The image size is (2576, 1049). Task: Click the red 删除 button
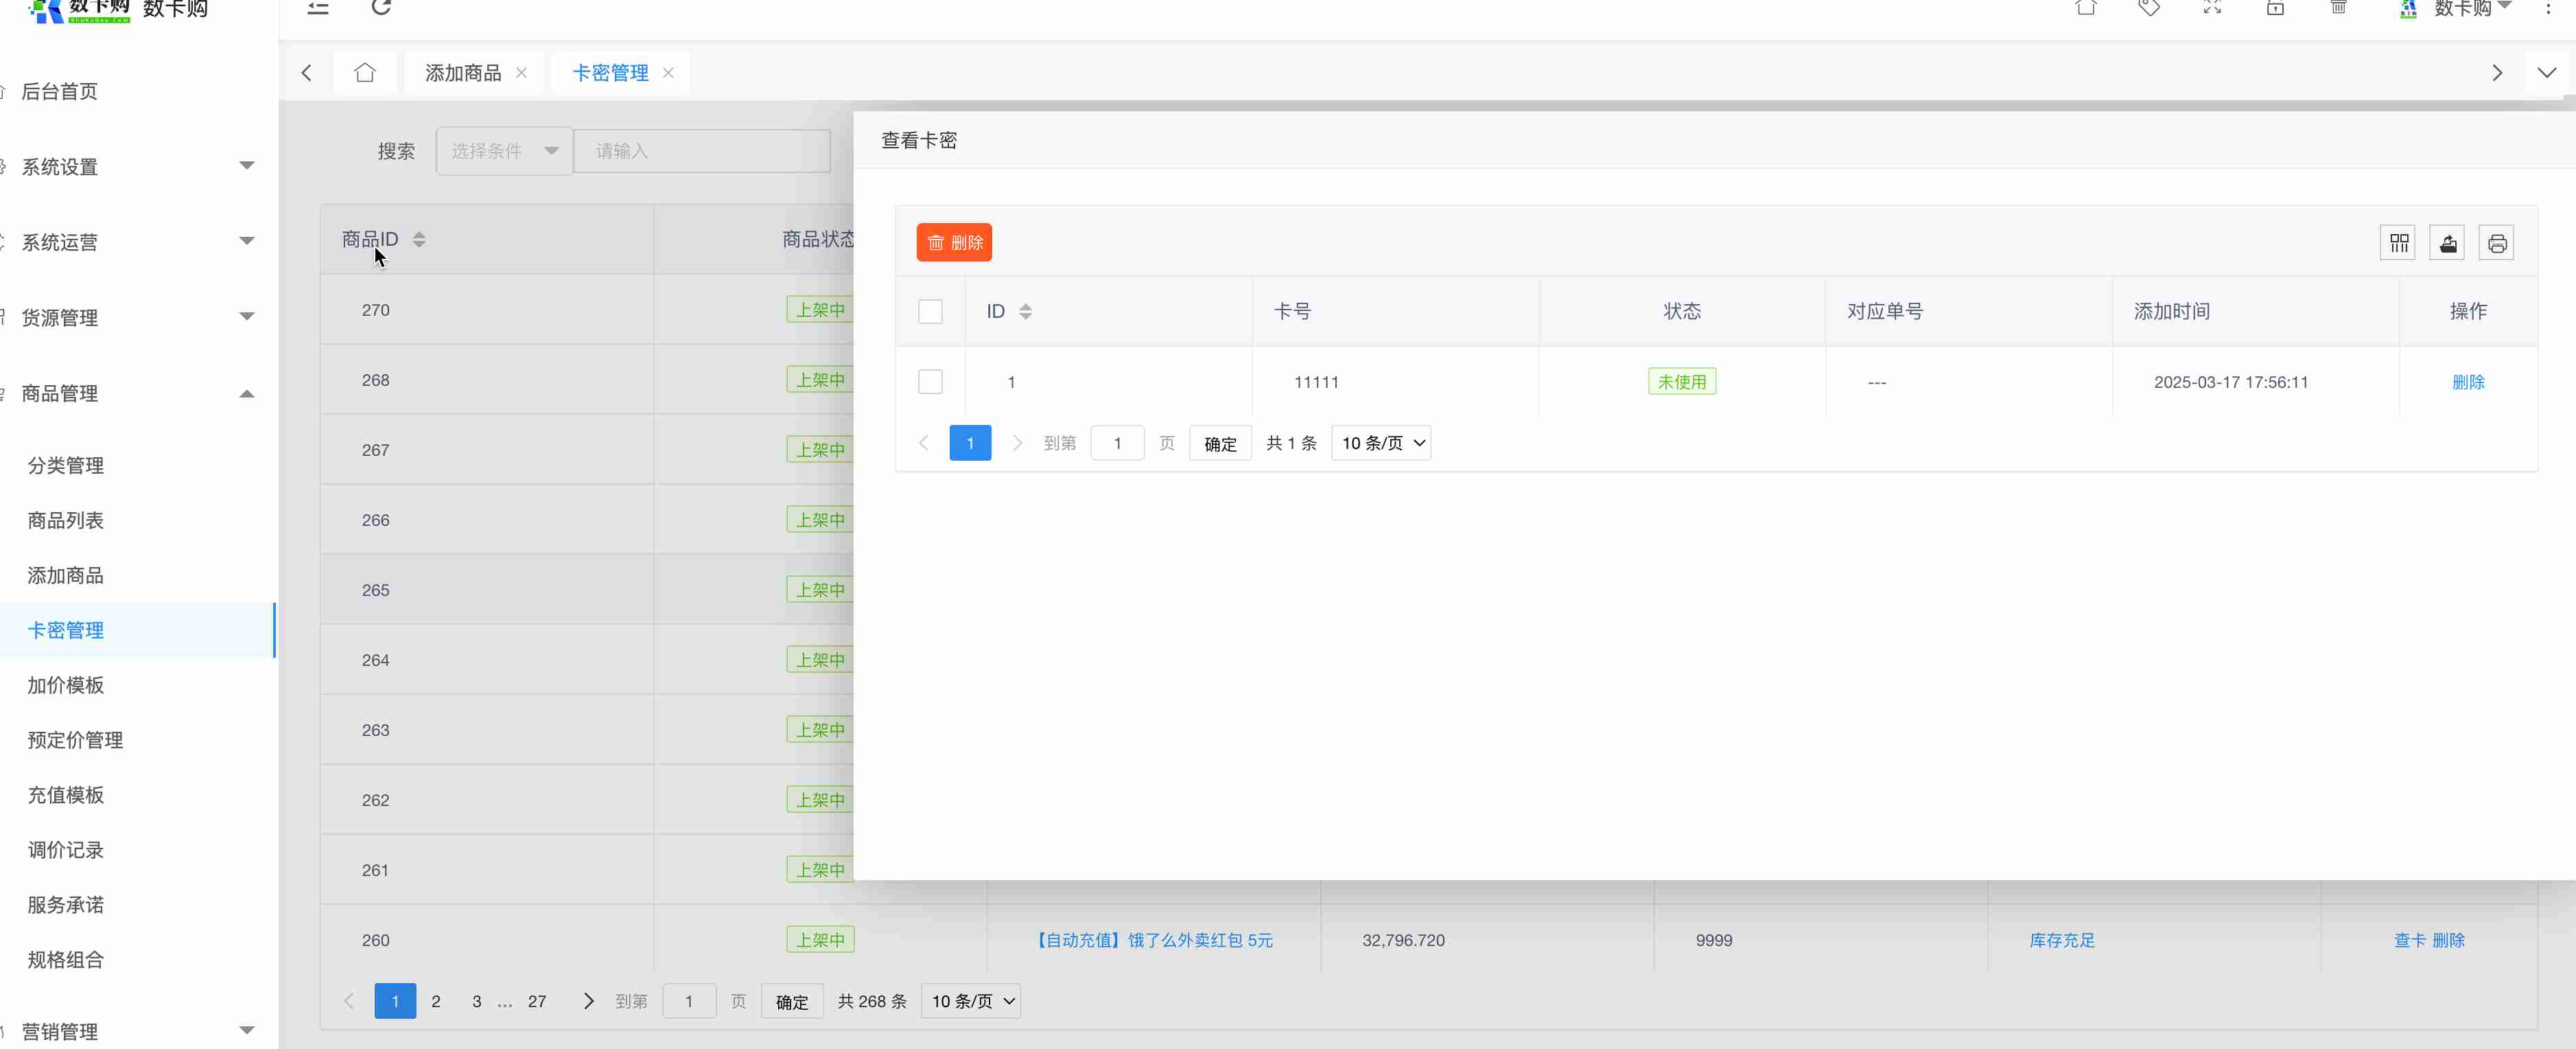point(954,243)
